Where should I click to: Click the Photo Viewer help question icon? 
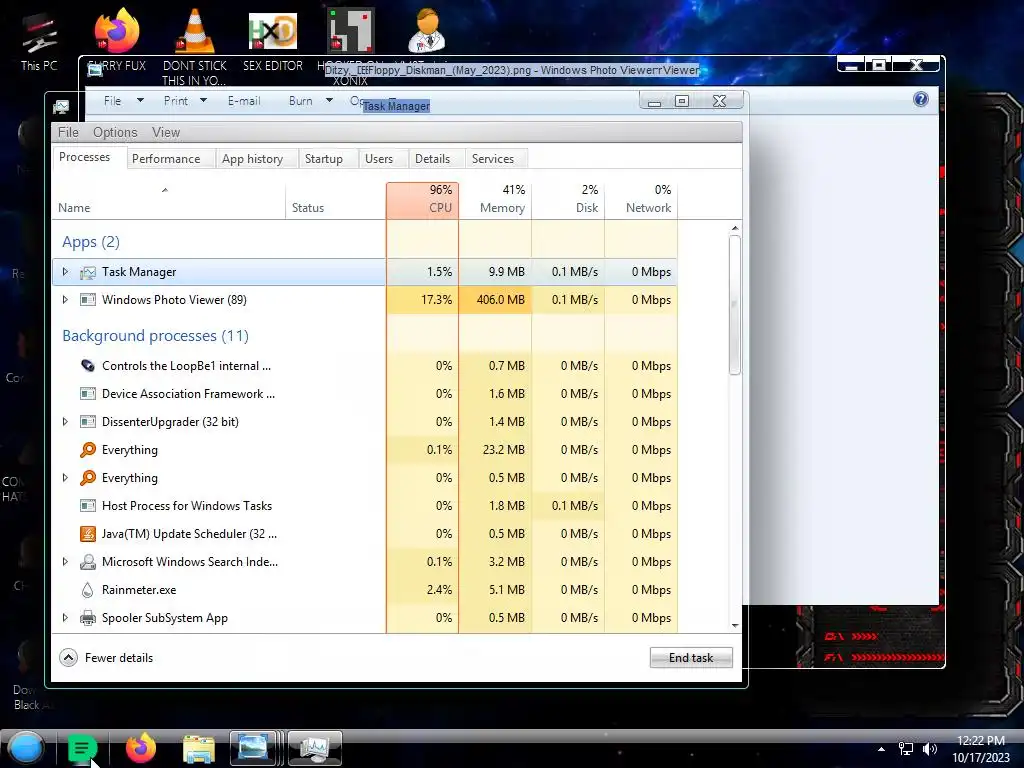pos(921,99)
